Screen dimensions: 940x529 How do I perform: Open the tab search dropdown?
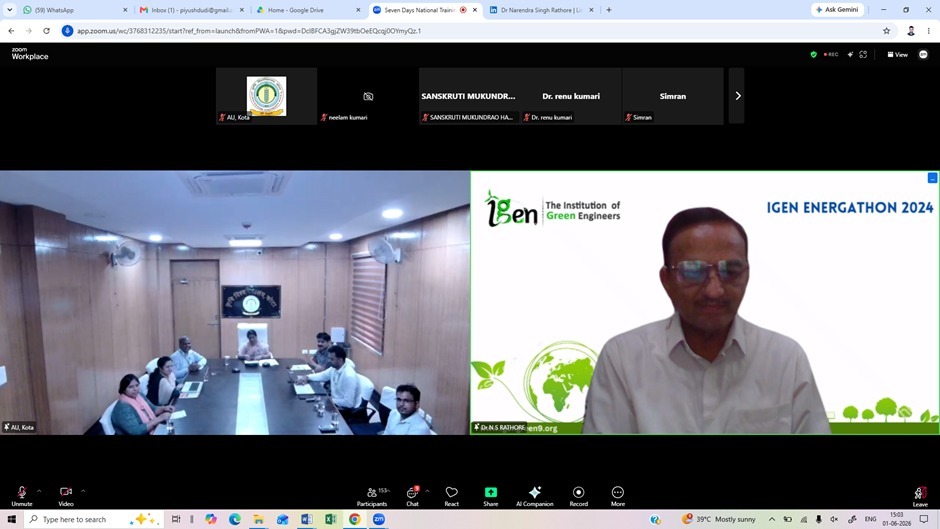(10, 10)
